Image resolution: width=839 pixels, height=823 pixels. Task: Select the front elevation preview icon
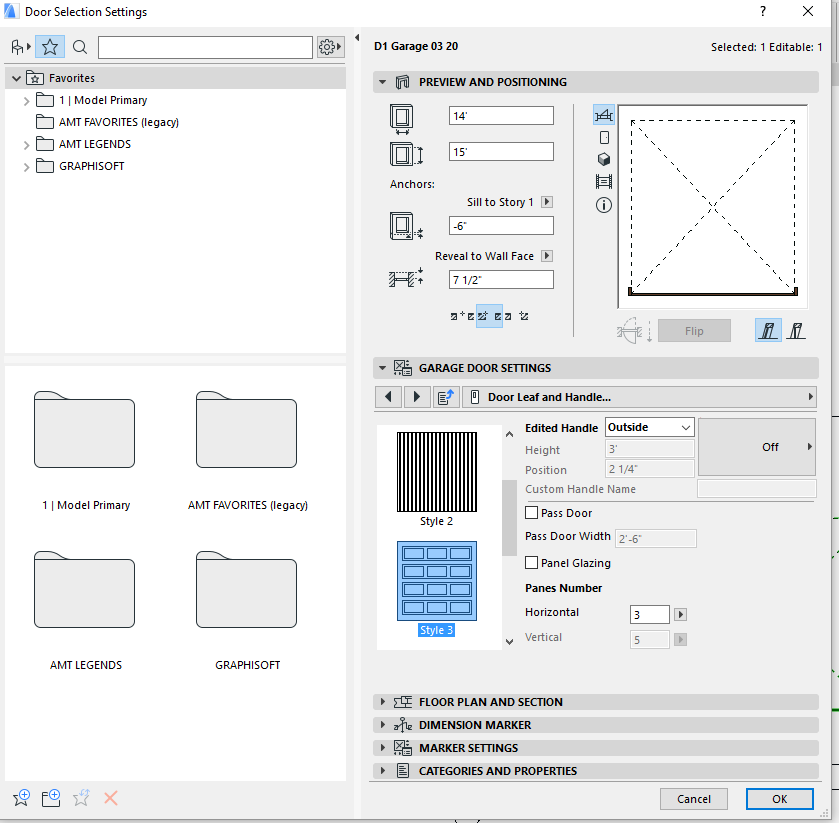tap(604, 138)
